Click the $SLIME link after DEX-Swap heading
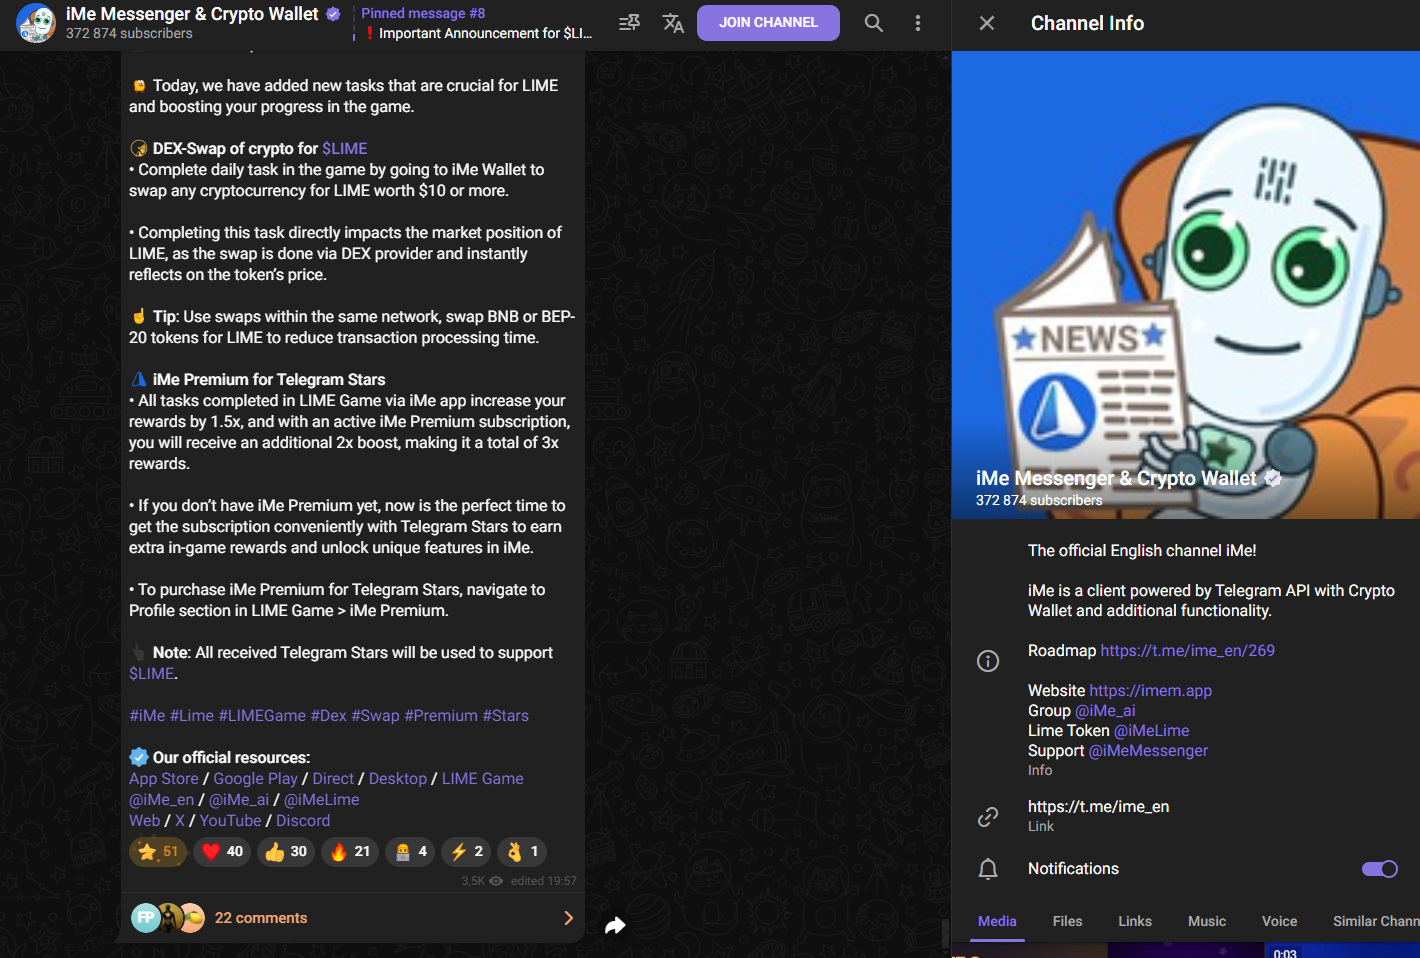This screenshot has height=958, width=1420. [345, 149]
